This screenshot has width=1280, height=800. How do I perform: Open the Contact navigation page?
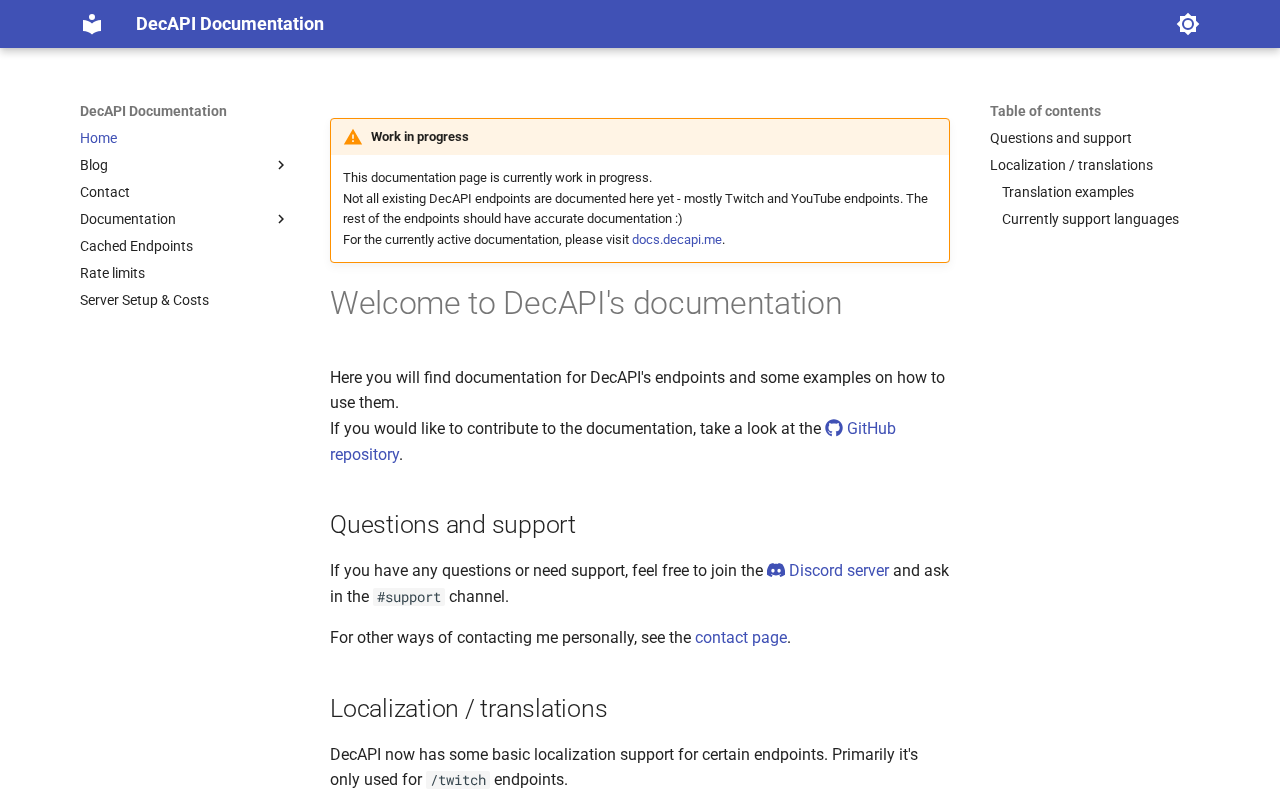pos(105,192)
